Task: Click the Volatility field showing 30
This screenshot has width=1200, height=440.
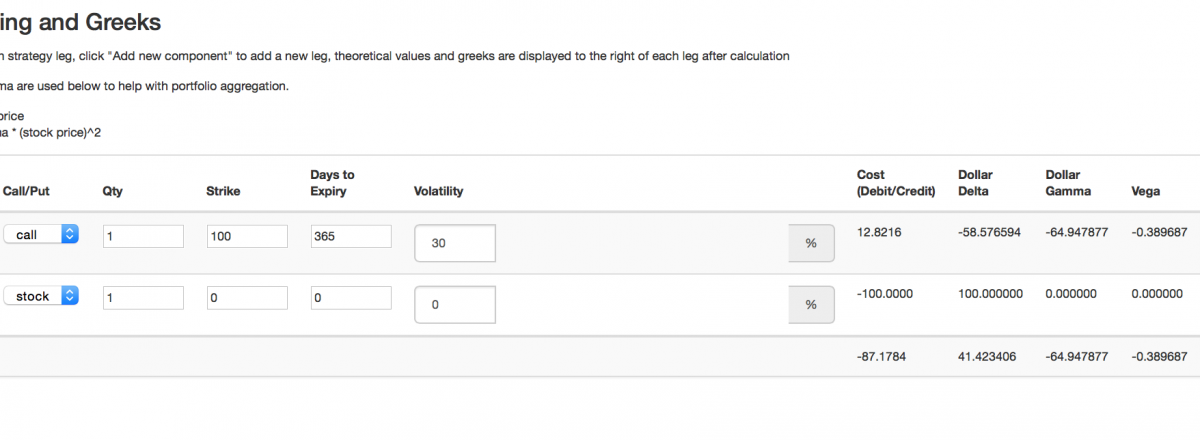Action: pos(455,243)
